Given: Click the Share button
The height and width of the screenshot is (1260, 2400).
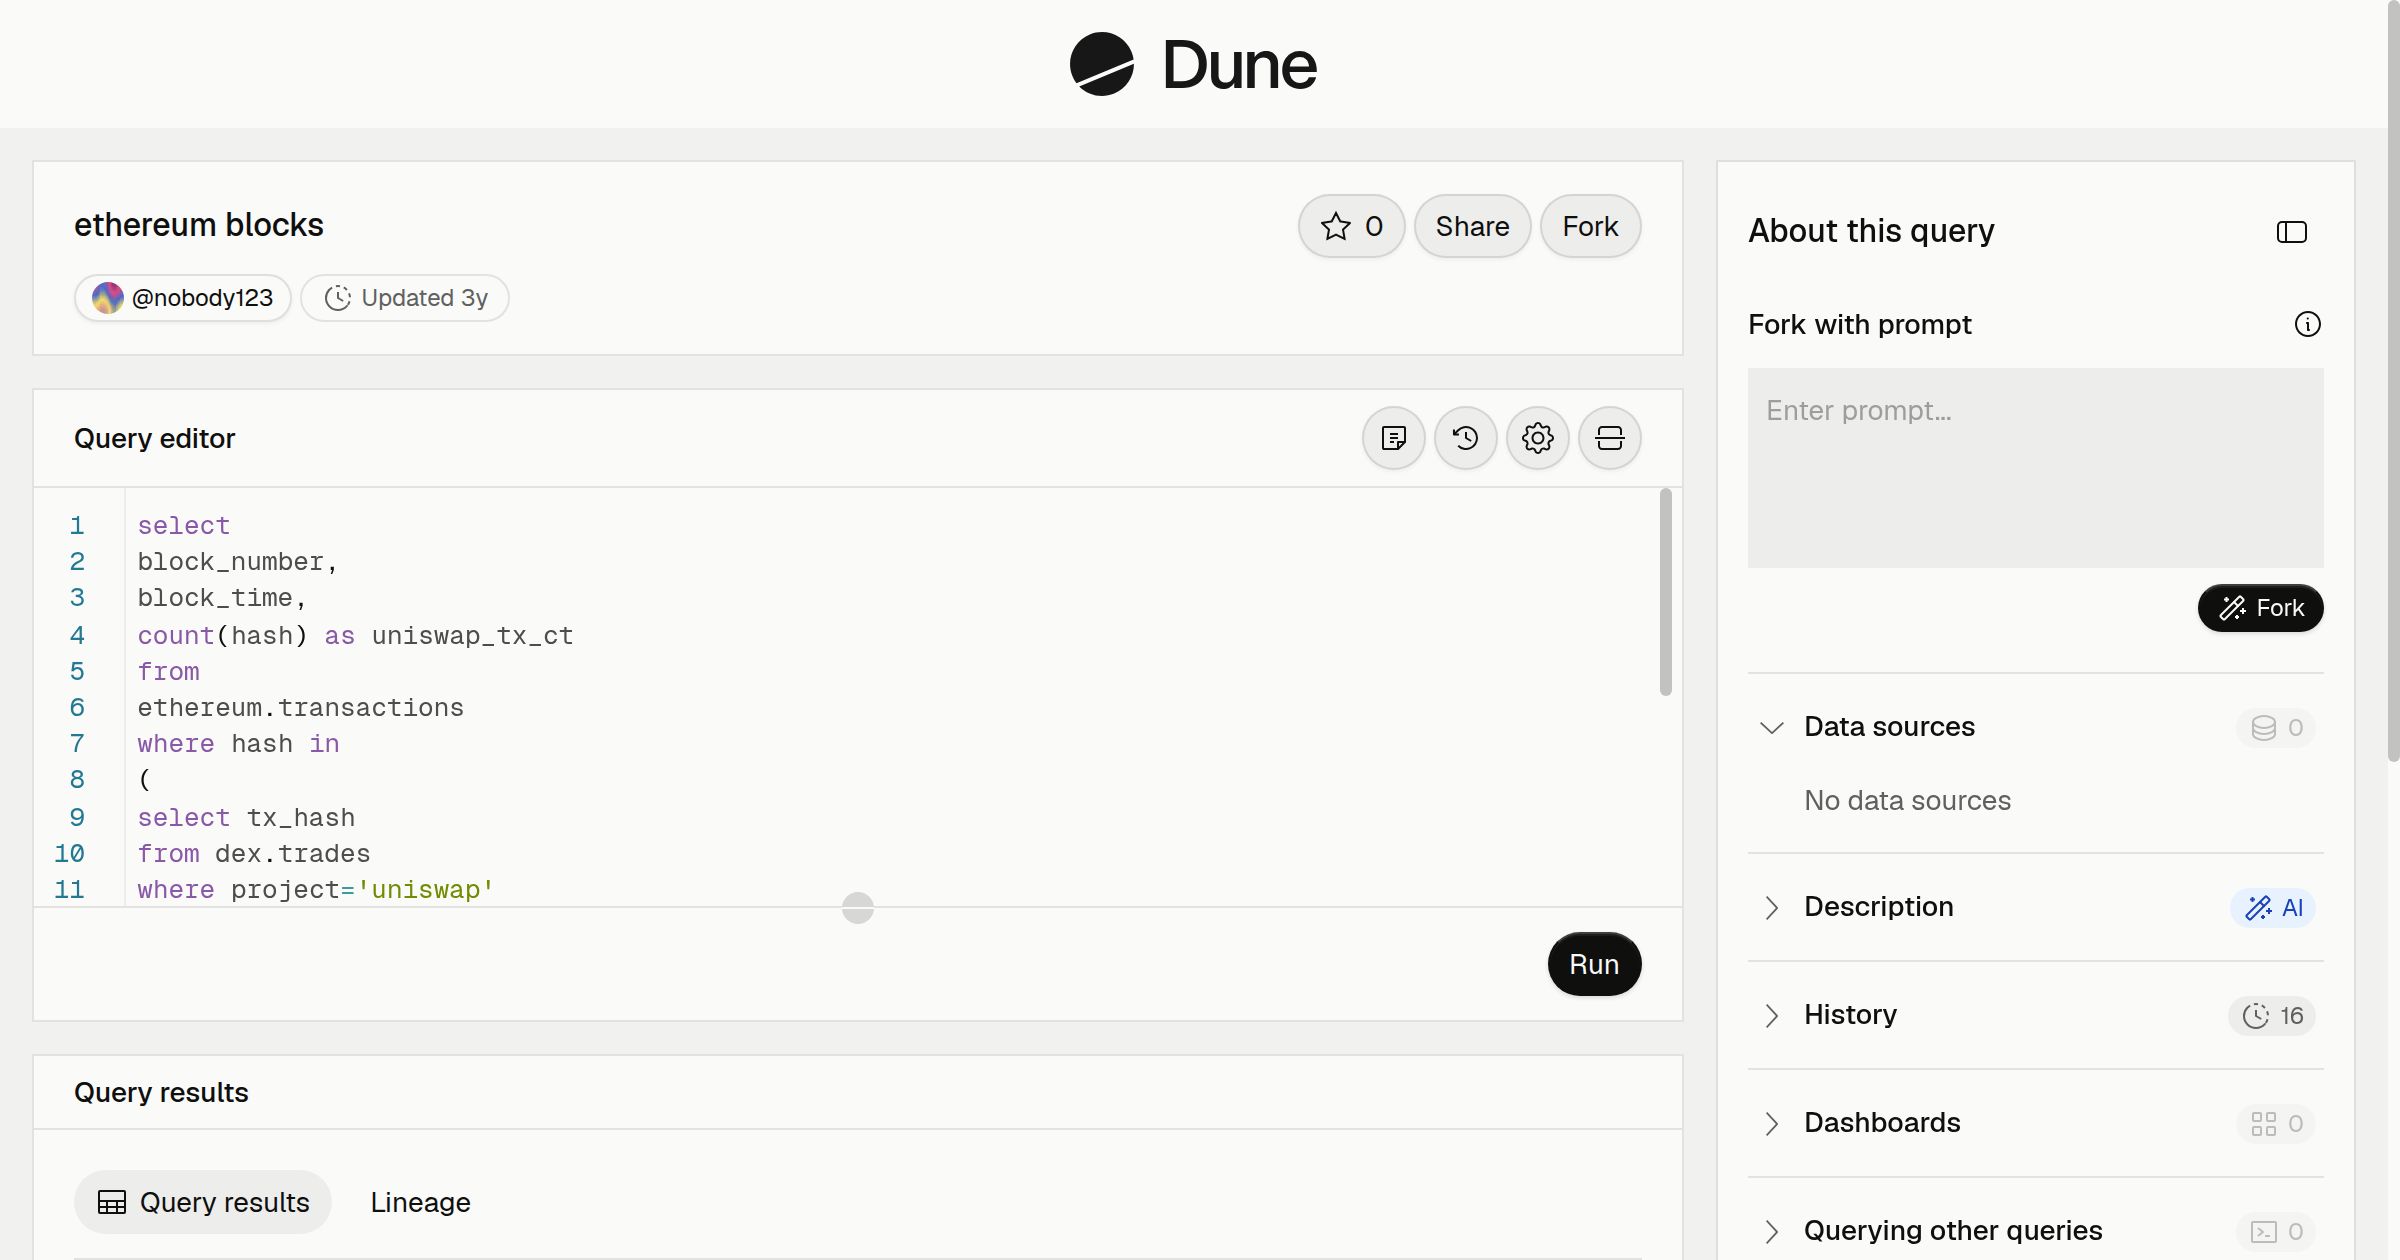Looking at the screenshot, I should click(x=1472, y=226).
